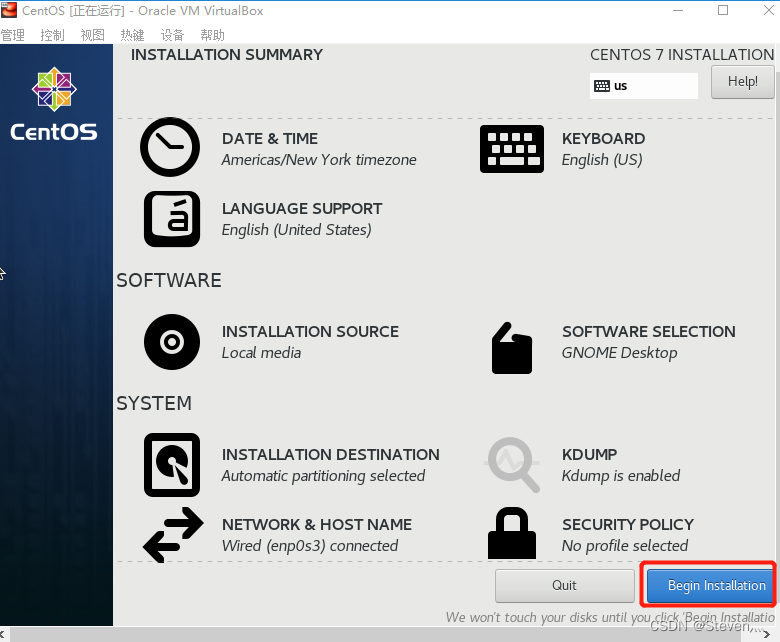Click the Help! button
This screenshot has width=780, height=642.
point(743,82)
